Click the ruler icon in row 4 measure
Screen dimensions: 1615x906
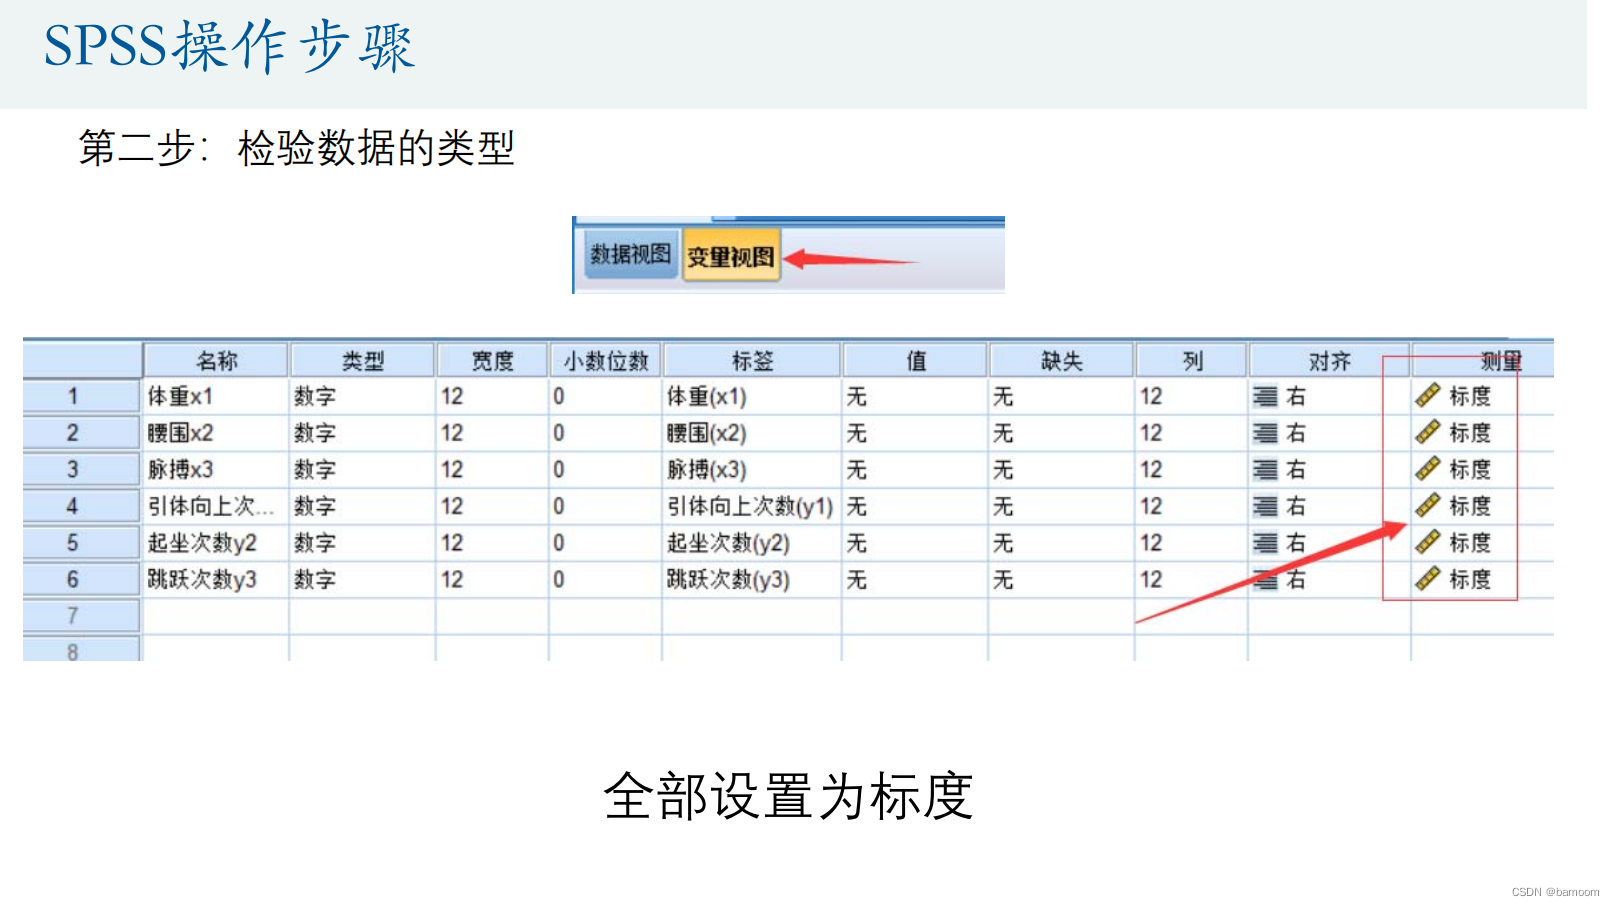(x=1428, y=506)
